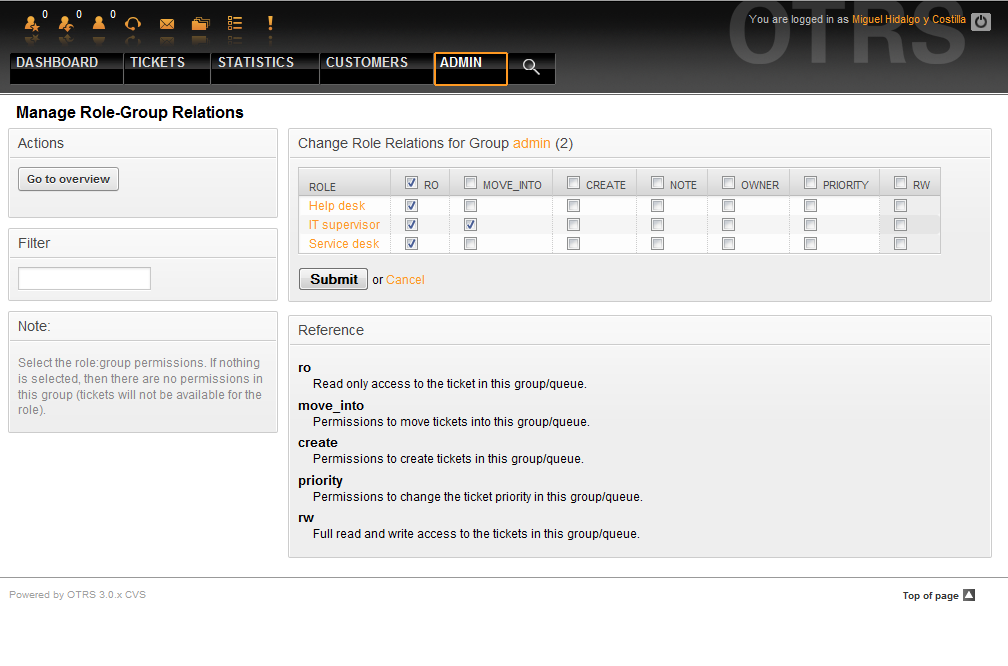Viewport: 1008px width, 666px height.
Task: Click the Top of page arrow icon
Action: [x=968, y=595]
